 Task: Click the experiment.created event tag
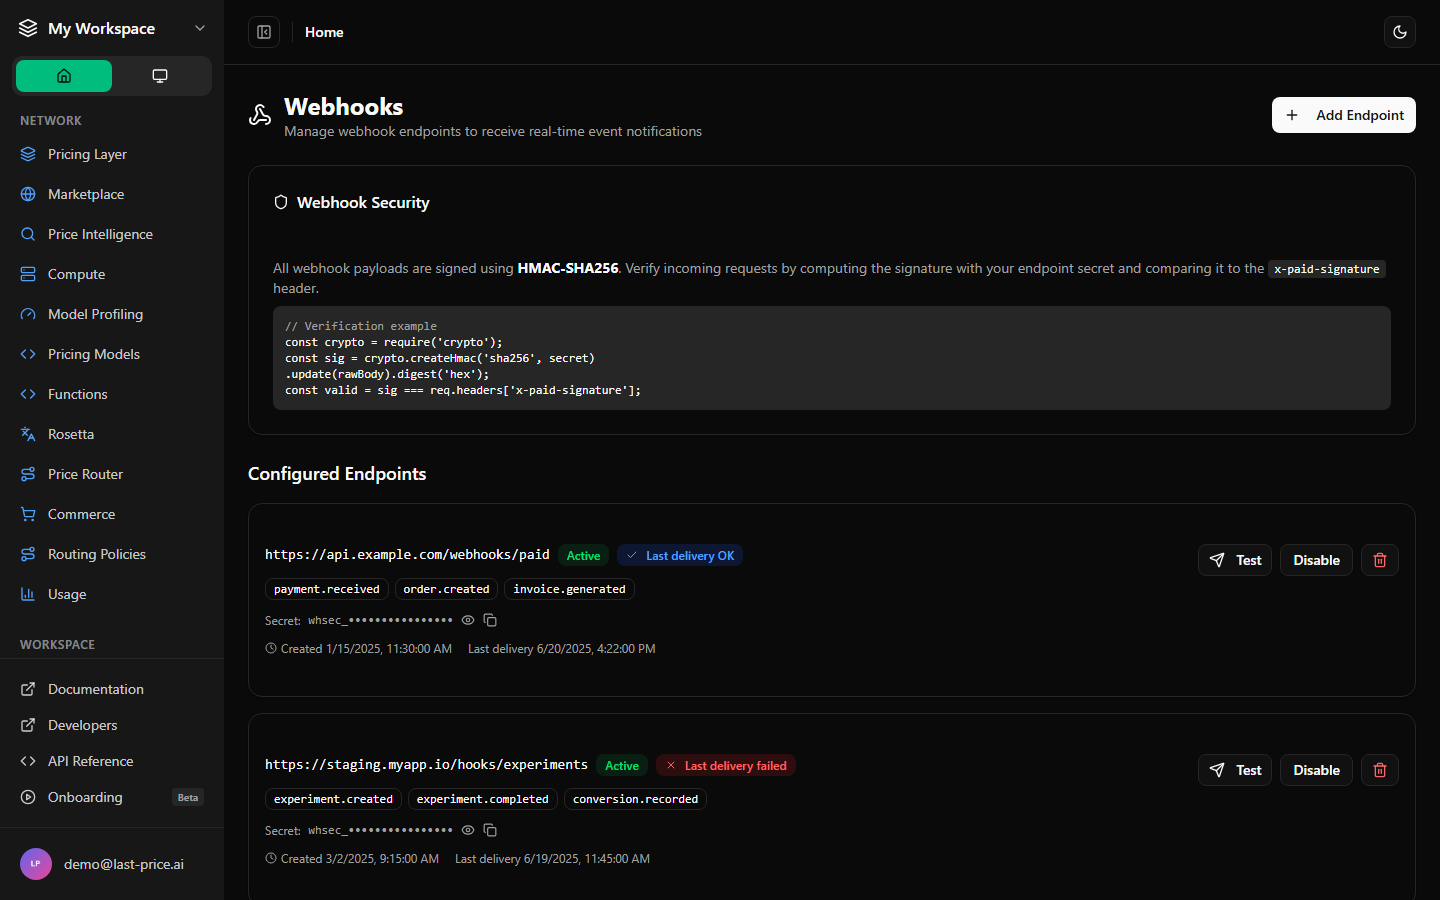[333, 799]
